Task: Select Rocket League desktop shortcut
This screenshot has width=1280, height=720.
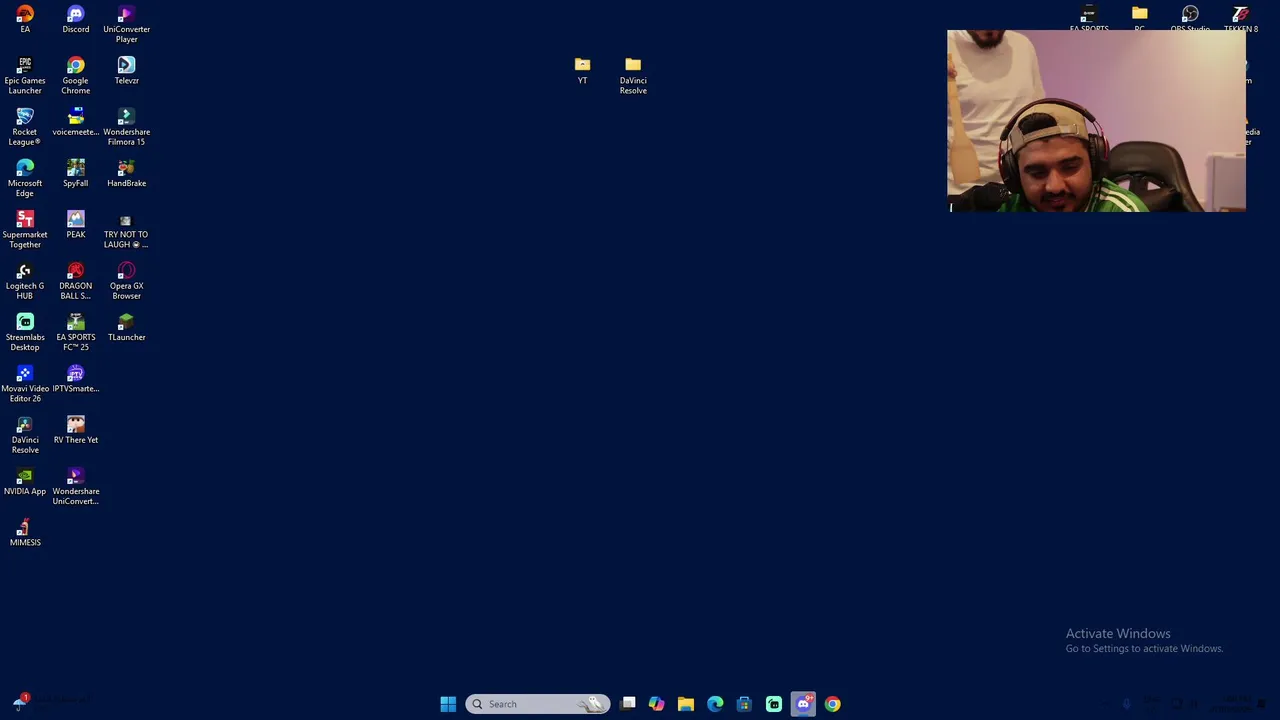Action: coord(25,127)
